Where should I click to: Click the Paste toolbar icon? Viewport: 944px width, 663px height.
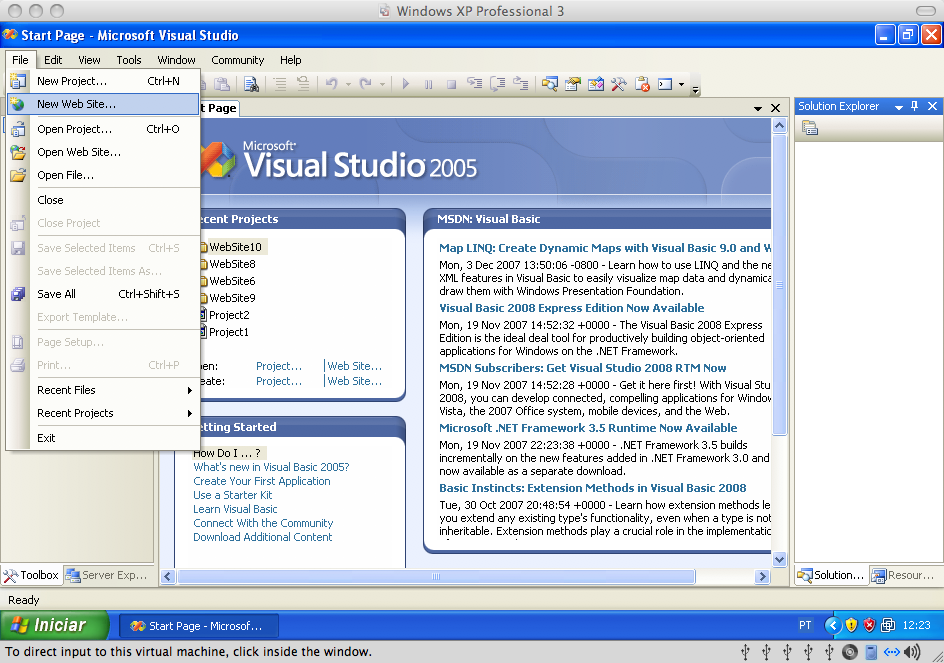pos(222,84)
